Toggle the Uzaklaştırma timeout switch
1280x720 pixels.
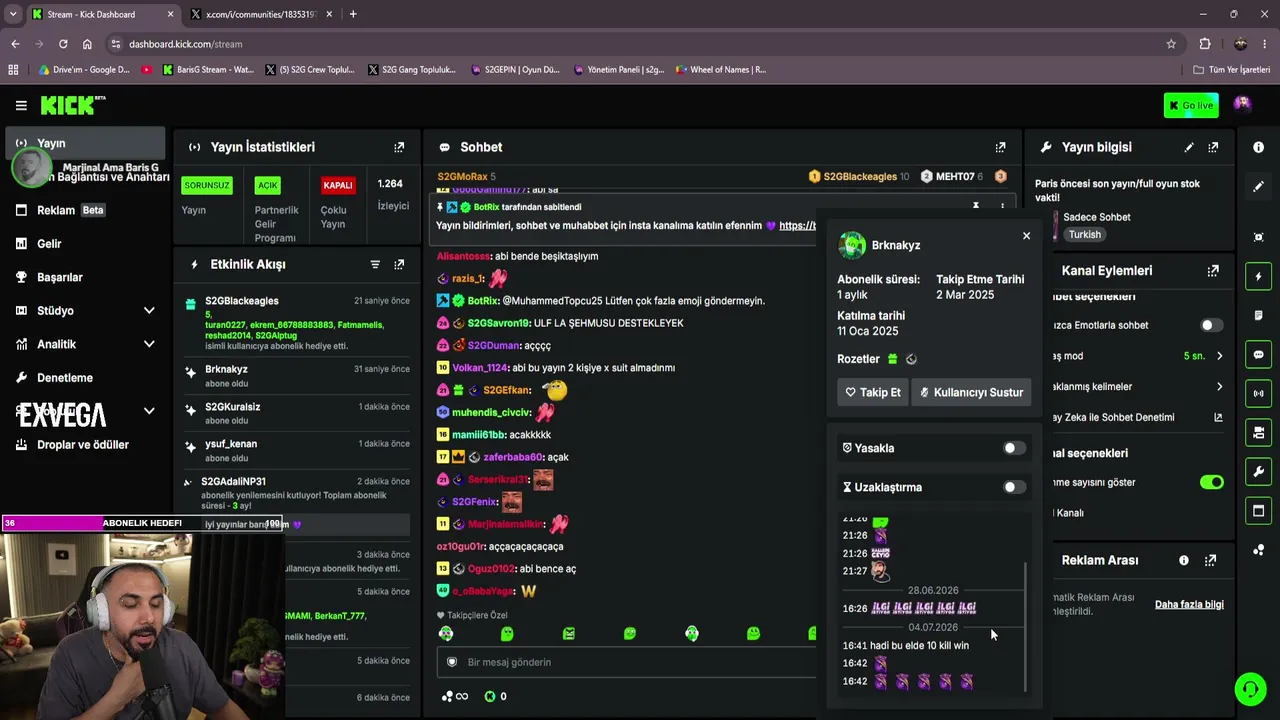pos(1014,487)
